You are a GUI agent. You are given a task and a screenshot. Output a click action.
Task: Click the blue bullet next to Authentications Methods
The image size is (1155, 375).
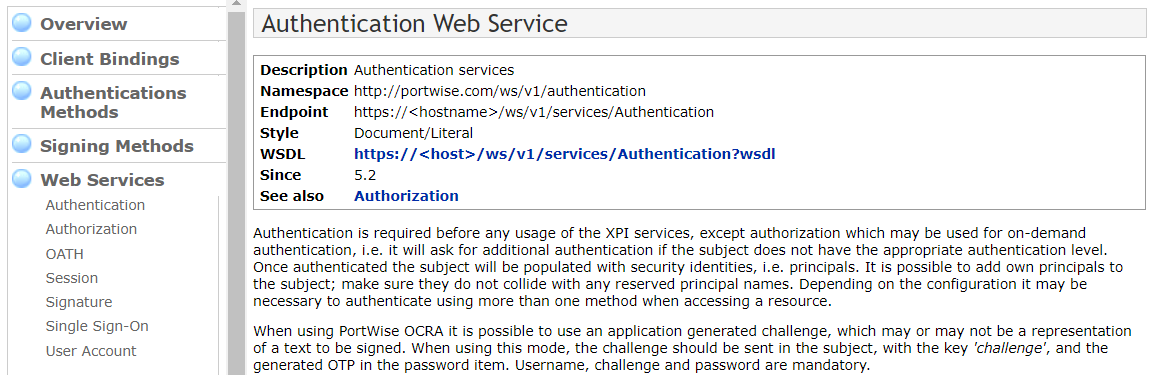click(23, 91)
